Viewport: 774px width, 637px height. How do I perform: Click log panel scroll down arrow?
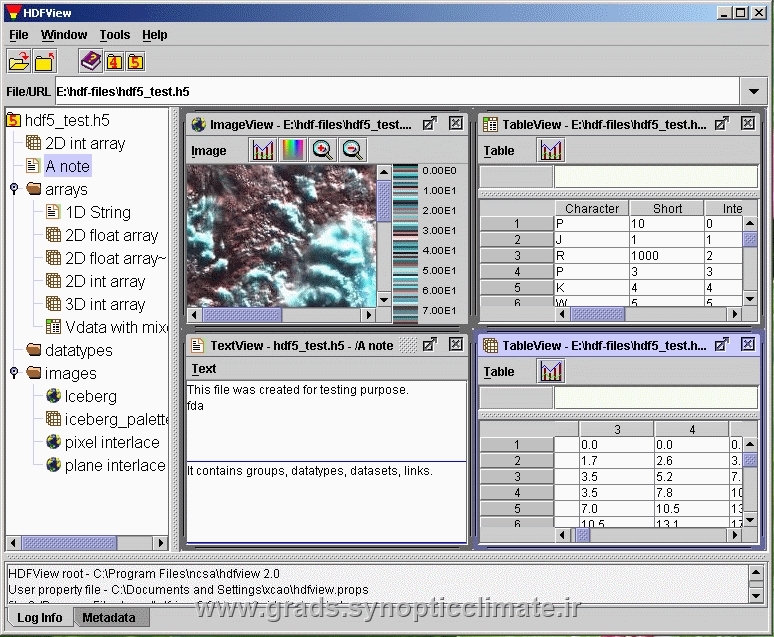(756, 596)
